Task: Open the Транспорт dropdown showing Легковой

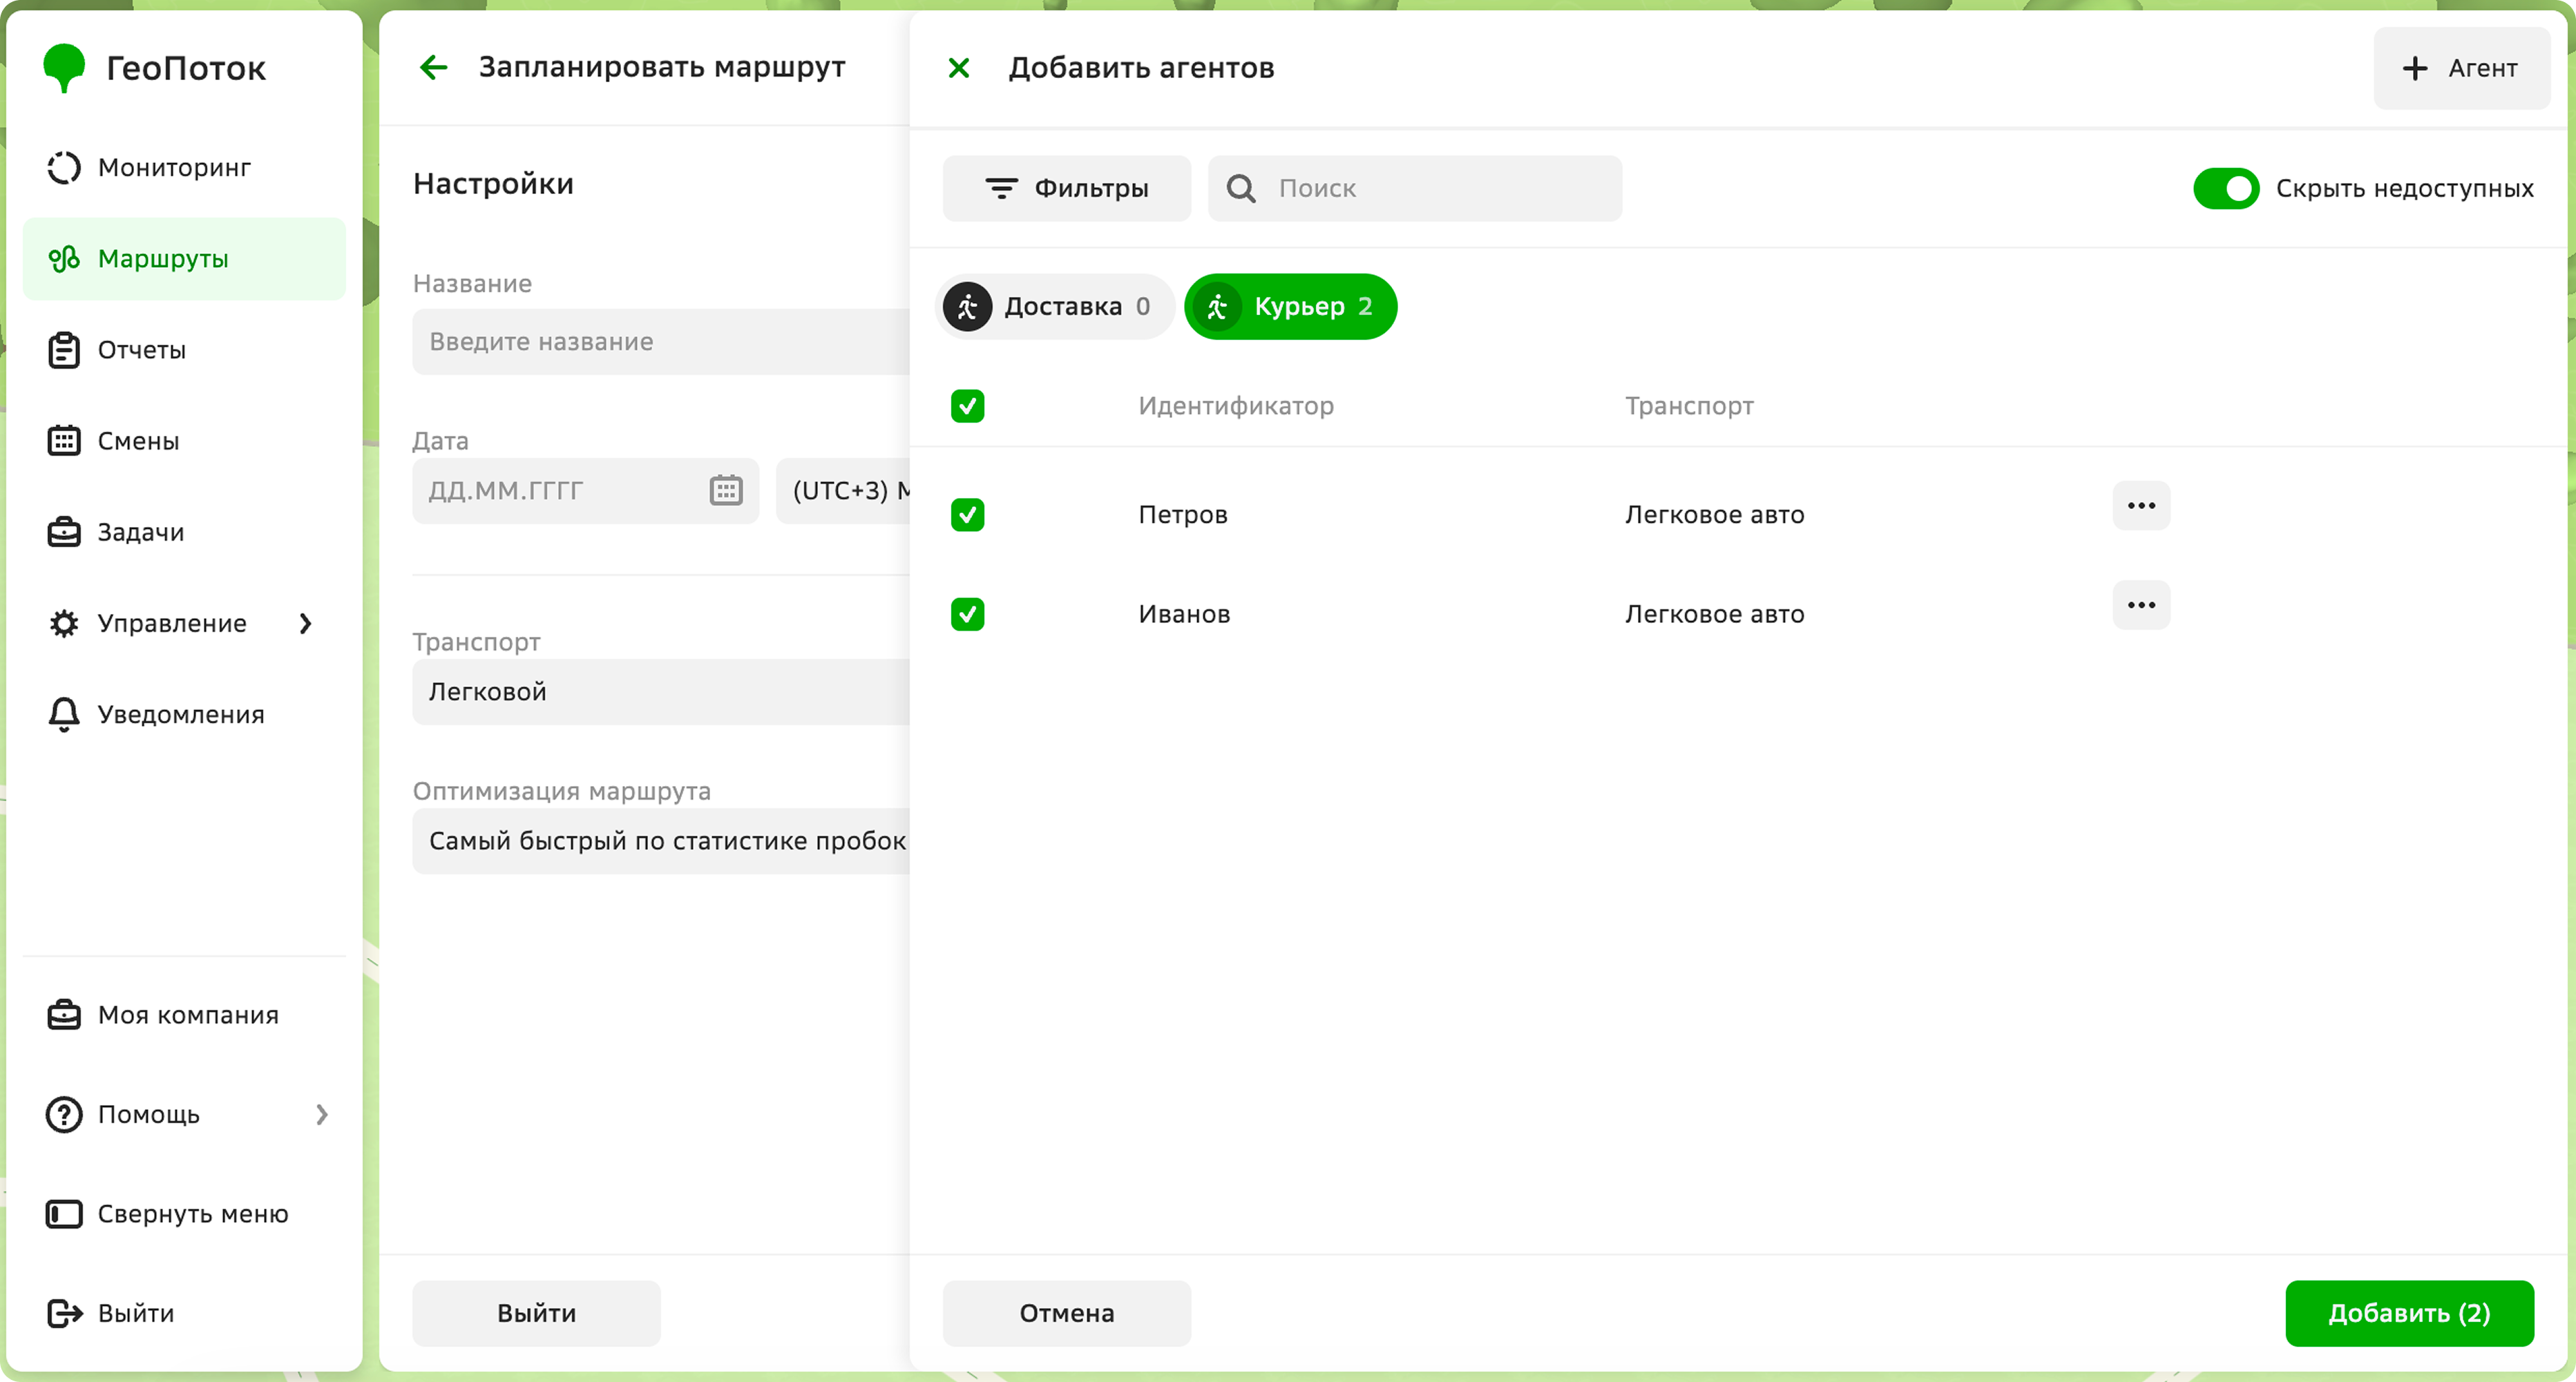Action: click(x=661, y=691)
